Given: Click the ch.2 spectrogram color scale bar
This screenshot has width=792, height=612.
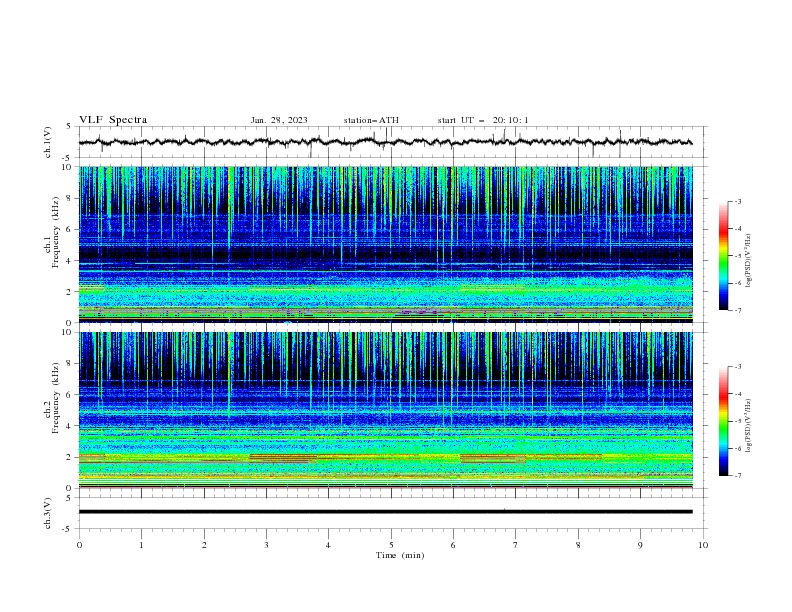Looking at the screenshot, I should click(723, 421).
